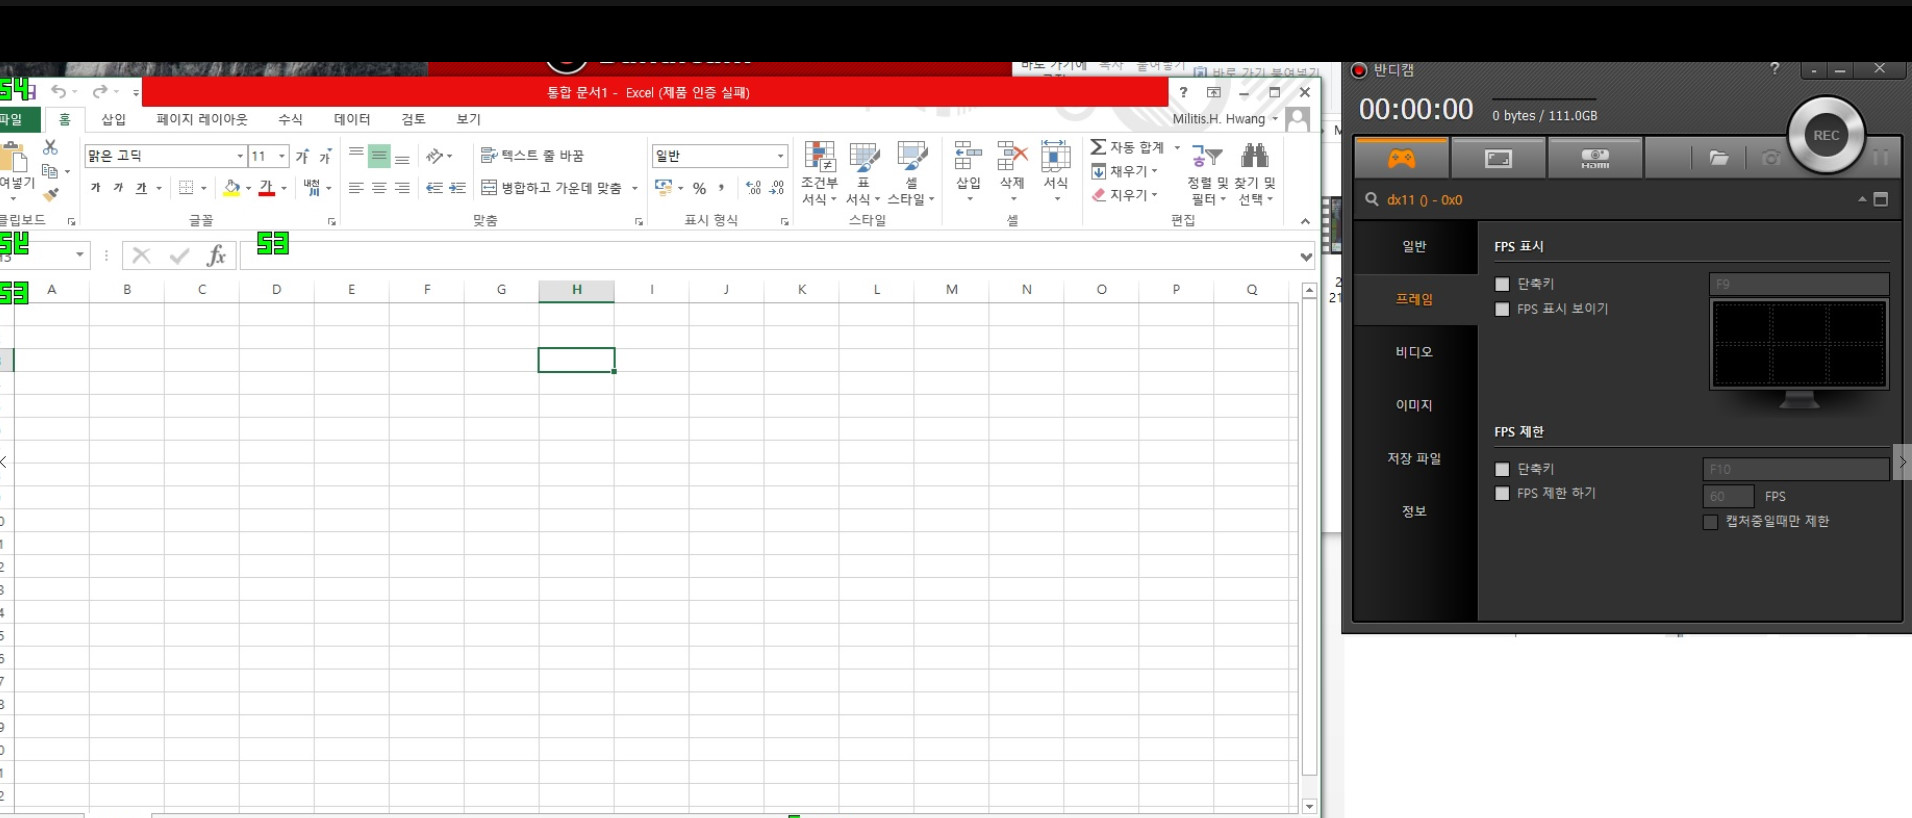Collapse the Excel ribbon with the caret

click(x=1305, y=222)
